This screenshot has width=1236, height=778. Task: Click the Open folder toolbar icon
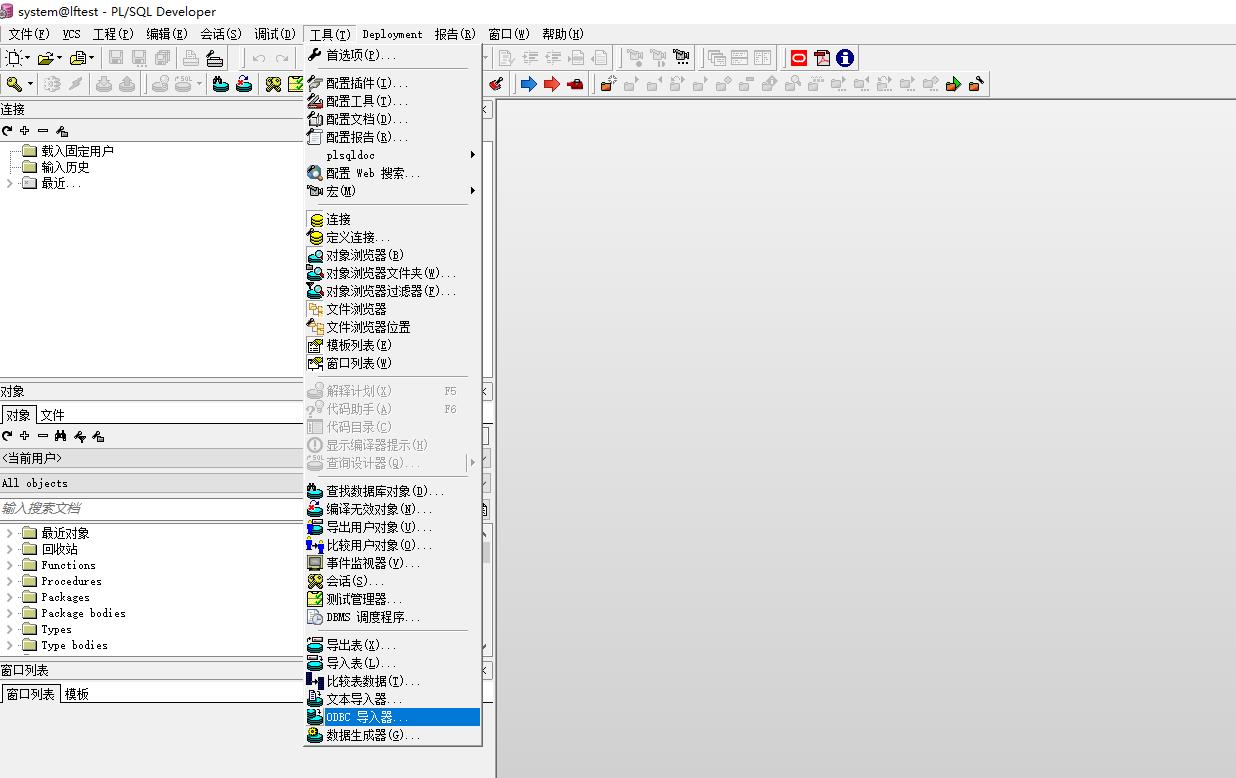(47, 58)
